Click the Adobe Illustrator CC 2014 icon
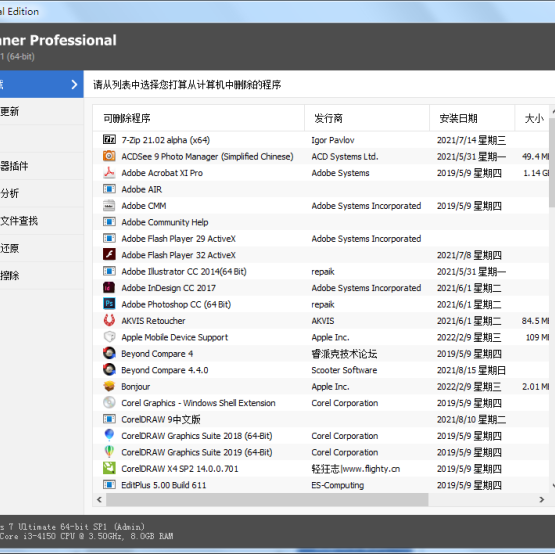The height and width of the screenshot is (554, 555). coord(109,271)
